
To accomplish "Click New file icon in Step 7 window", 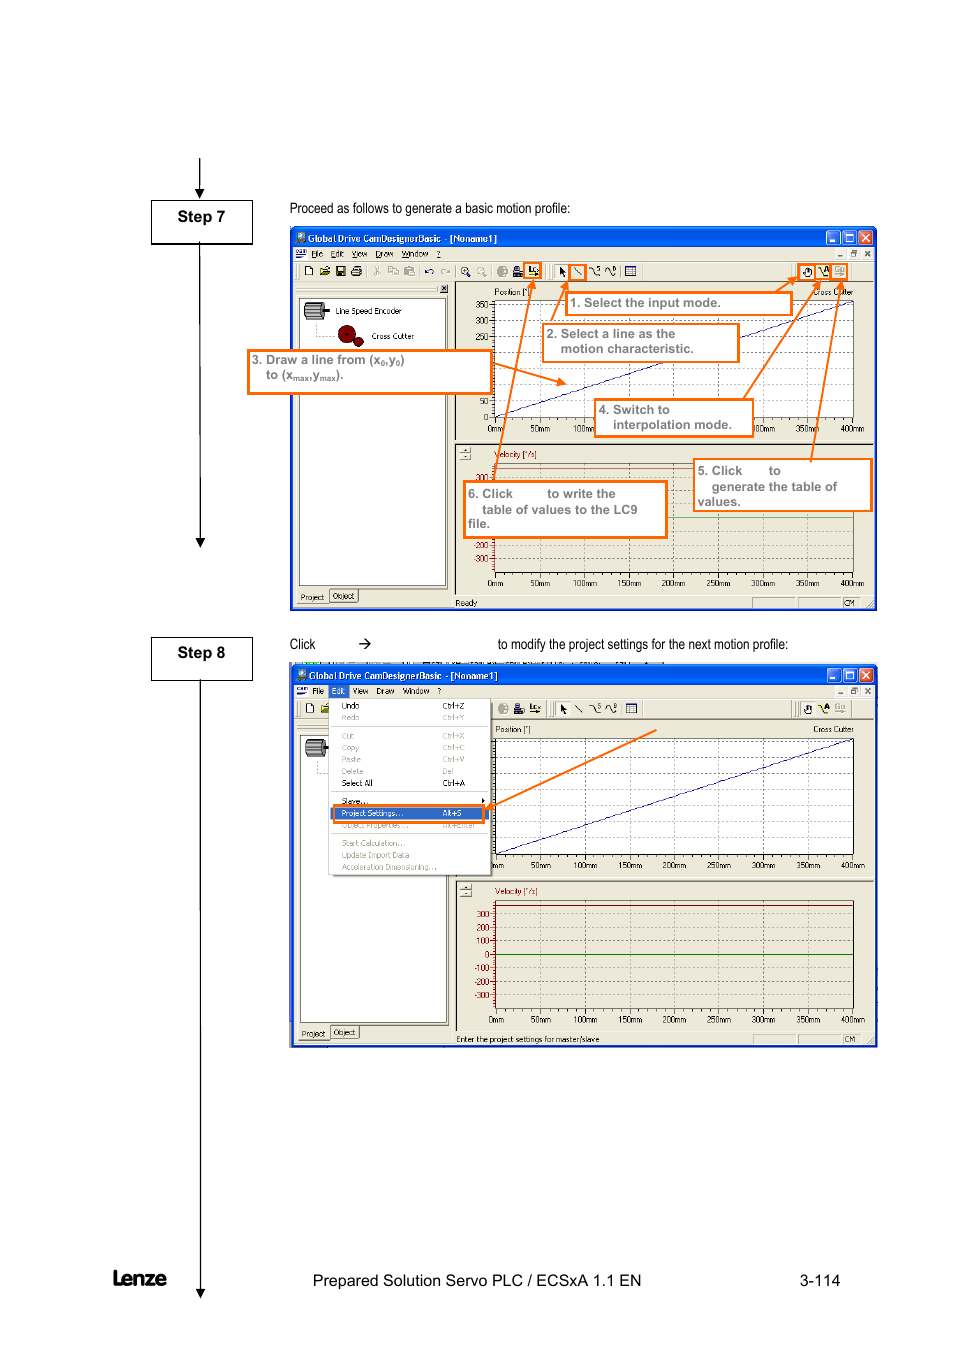I will click(x=309, y=271).
